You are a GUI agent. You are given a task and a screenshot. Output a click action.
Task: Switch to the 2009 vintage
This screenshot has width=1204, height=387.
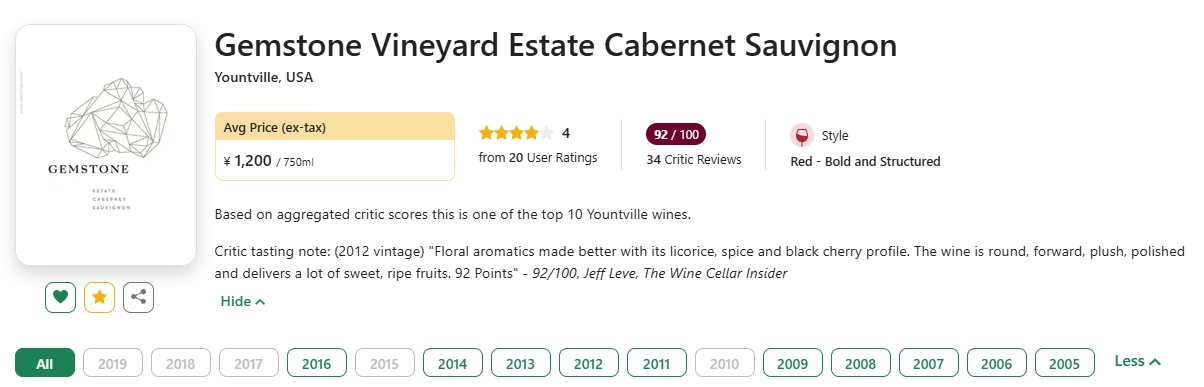pyautogui.click(x=792, y=363)
